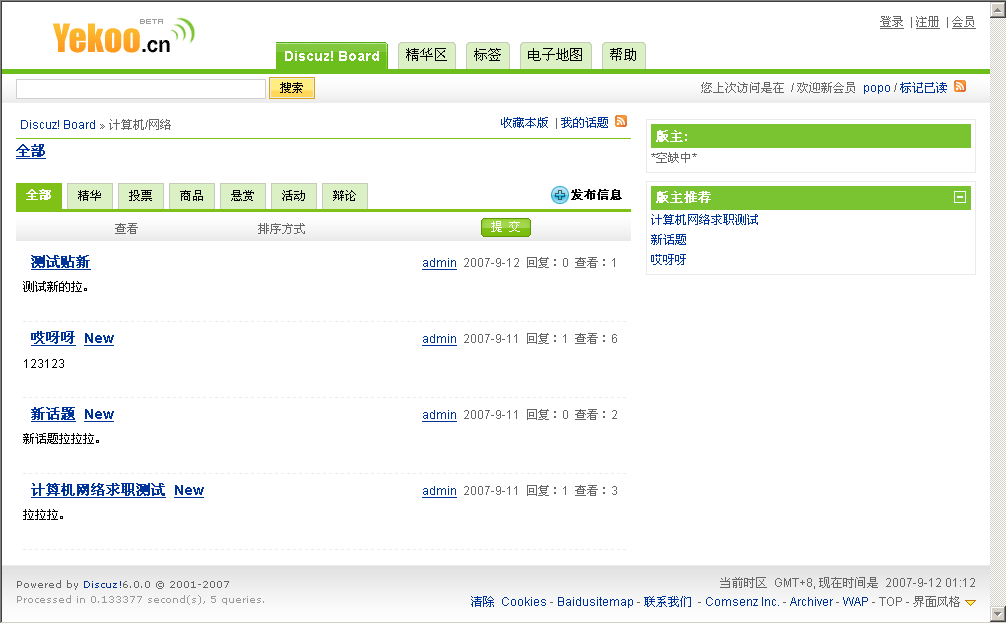Click New link beside 新话题
Viewport: 1006px width, 623px height.
[x=99, y=414]
